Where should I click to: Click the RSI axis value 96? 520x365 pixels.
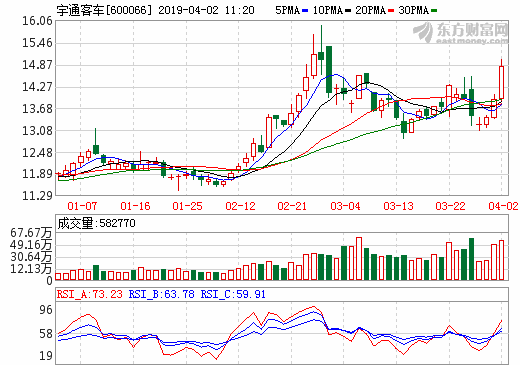(x=46, y=310)
